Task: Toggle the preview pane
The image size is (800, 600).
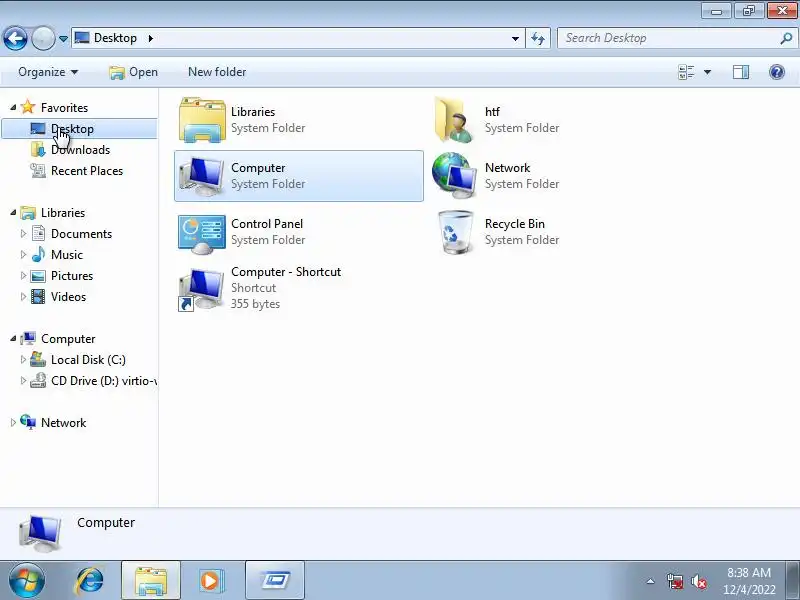Action: coord(741,72)
